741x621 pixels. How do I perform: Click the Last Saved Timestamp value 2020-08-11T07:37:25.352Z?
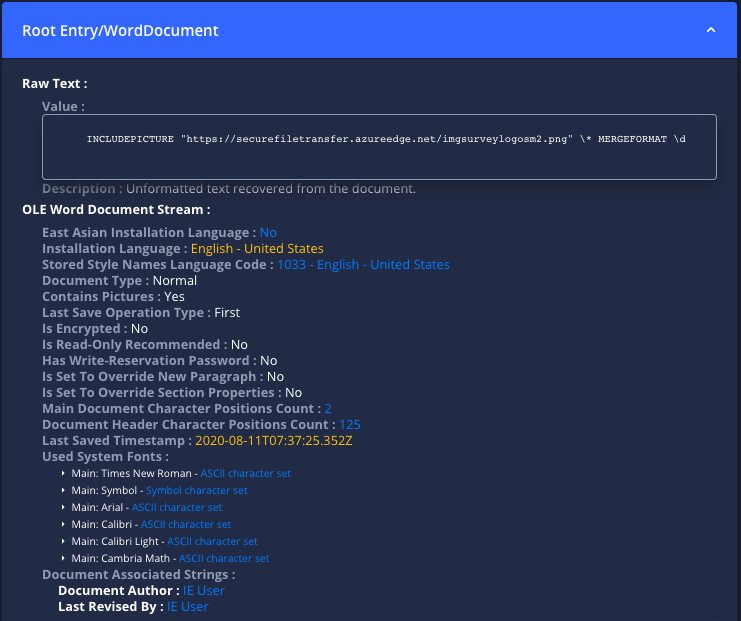[x=274, y=440]
